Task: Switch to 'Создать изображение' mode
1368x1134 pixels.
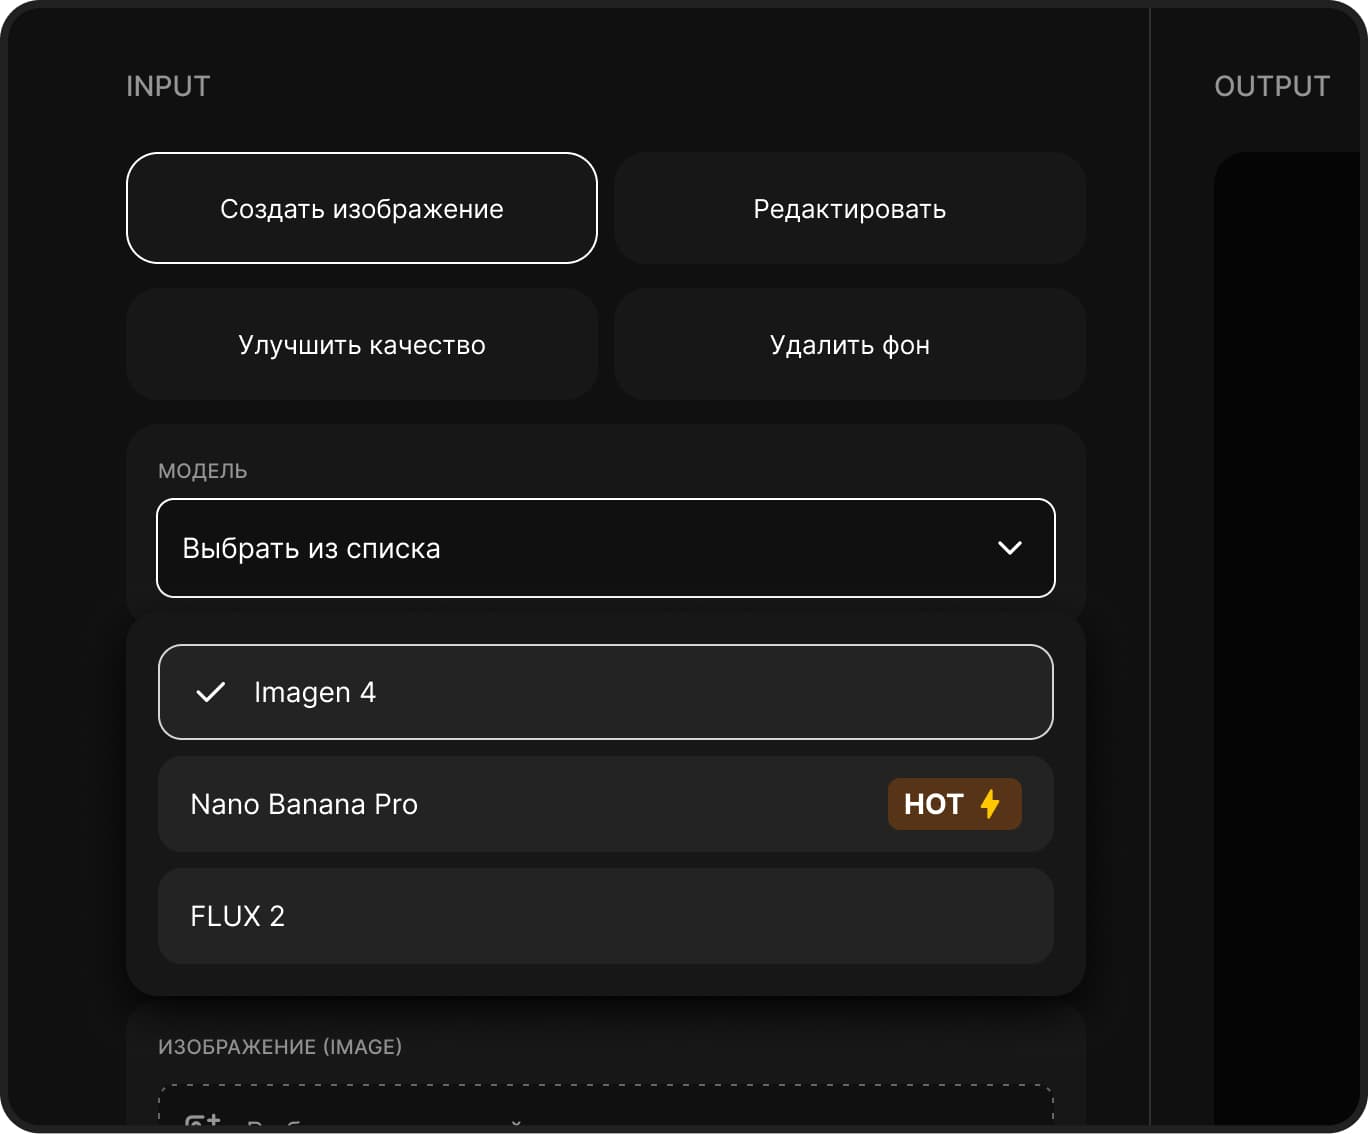Action: pyautogui.click(x=362, y=208)
